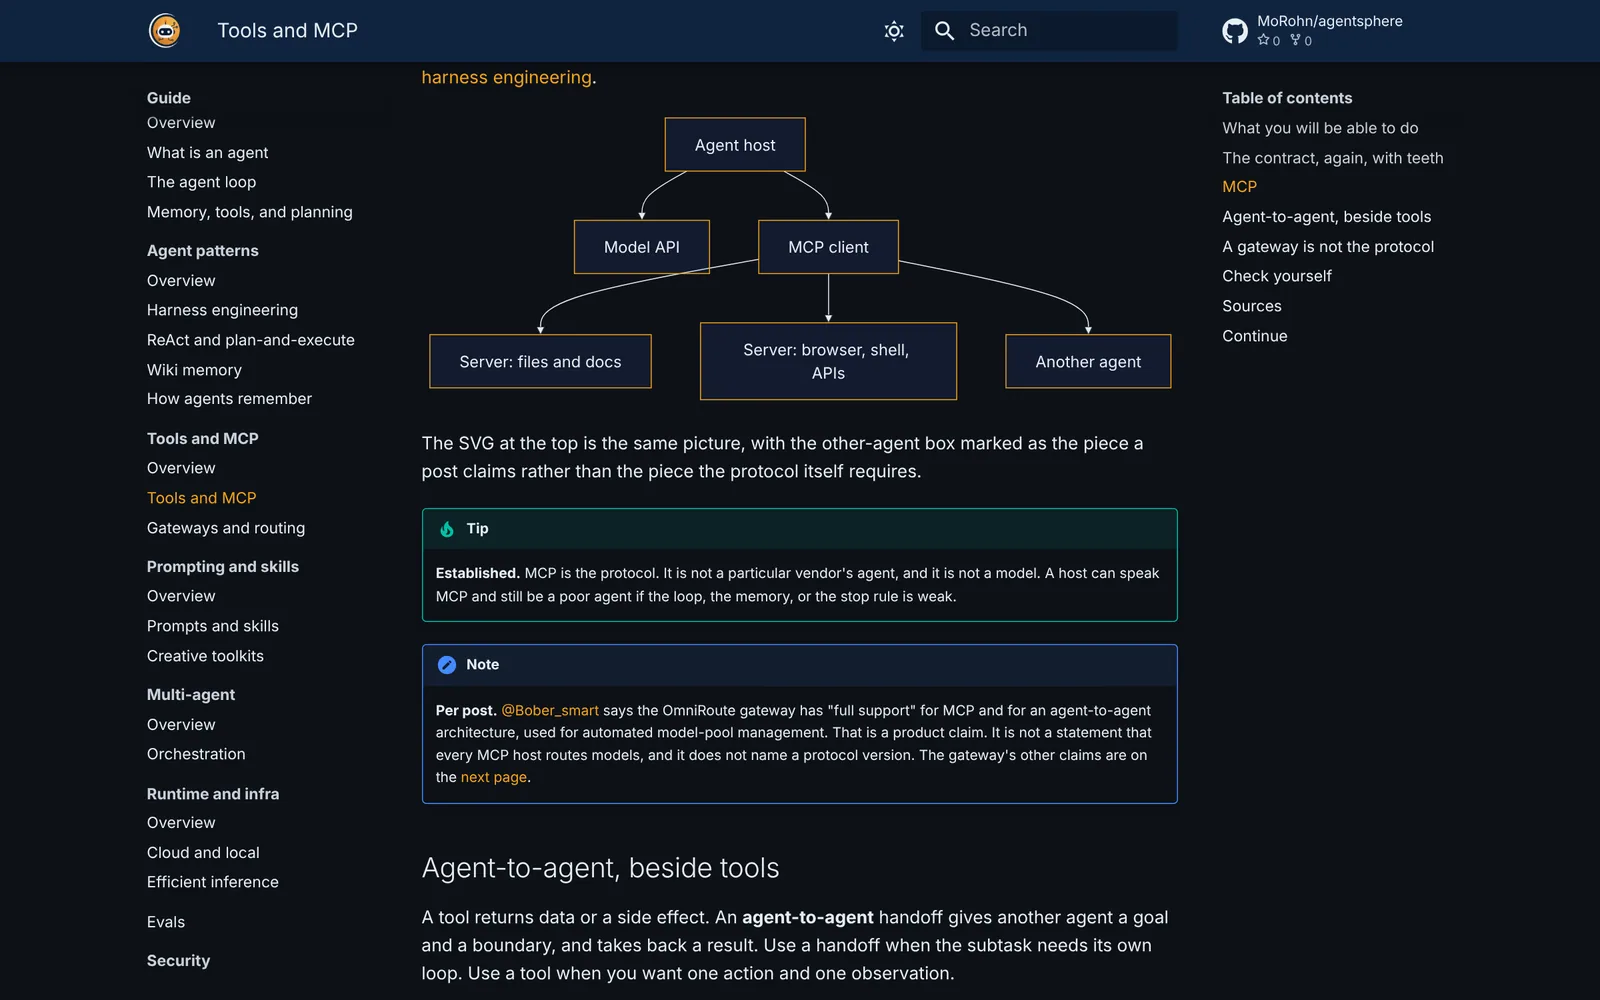
Task: Toggle the light/dark theme switch
Action: click(894, 31)
